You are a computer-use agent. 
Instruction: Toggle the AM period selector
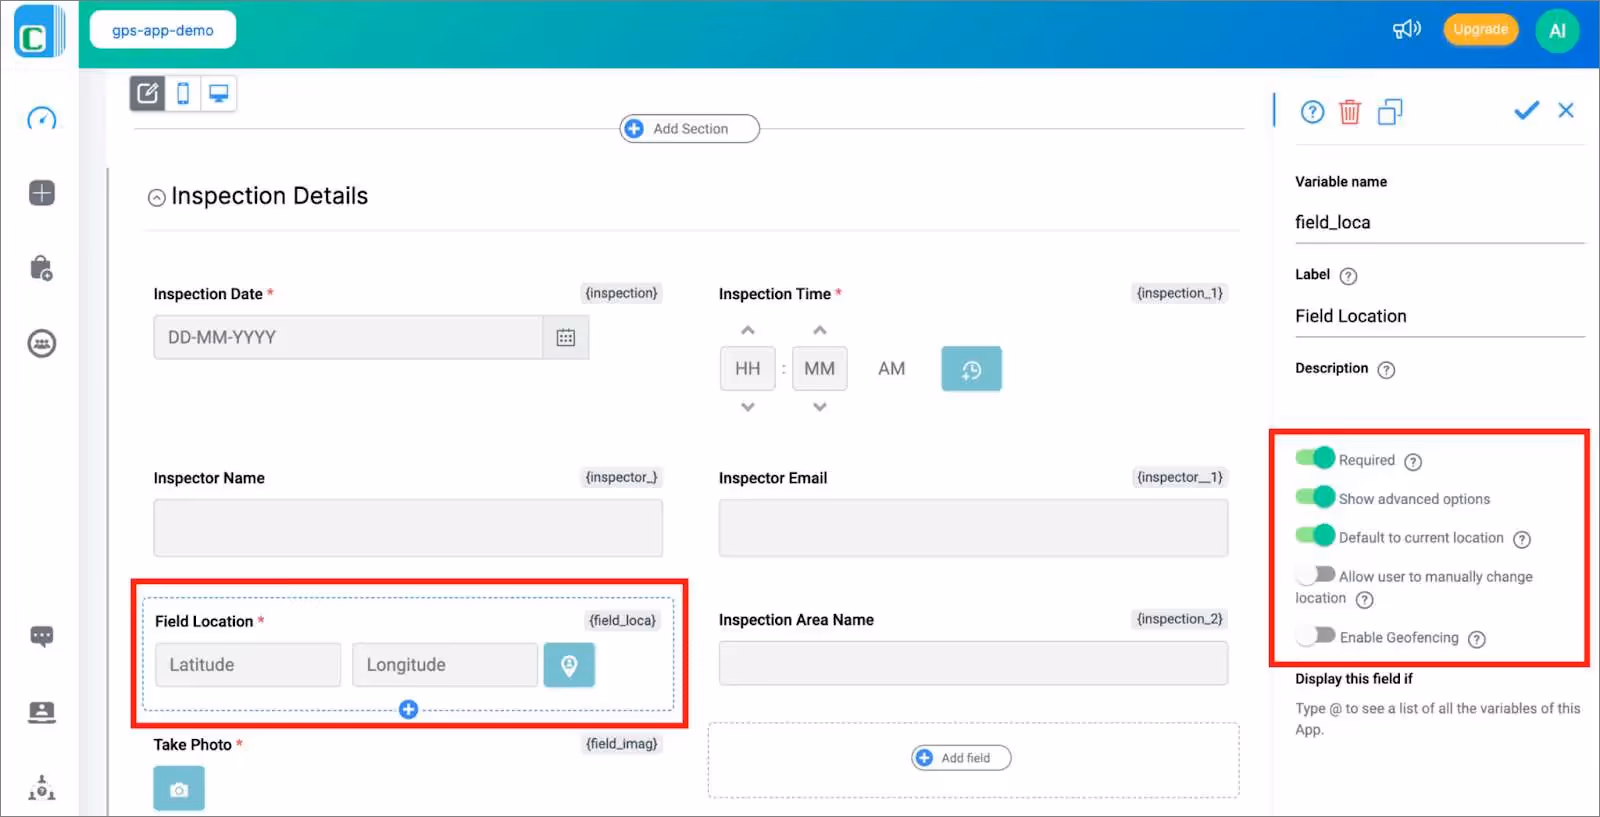pyautogui.click(x=892, y=369)
